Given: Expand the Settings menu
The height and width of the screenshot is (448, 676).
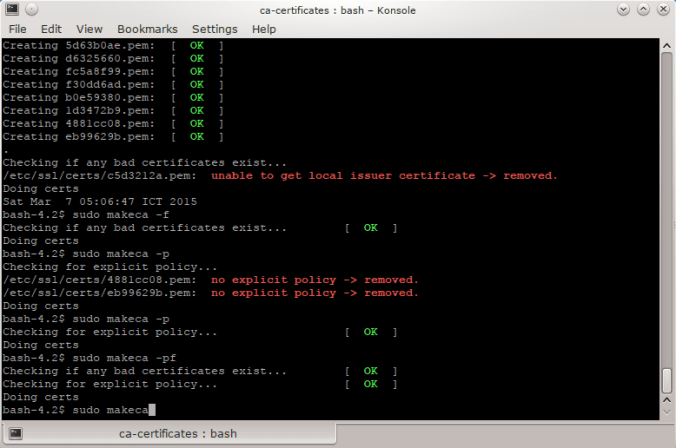Looking at the screenshot, I should tap(215, 29).
